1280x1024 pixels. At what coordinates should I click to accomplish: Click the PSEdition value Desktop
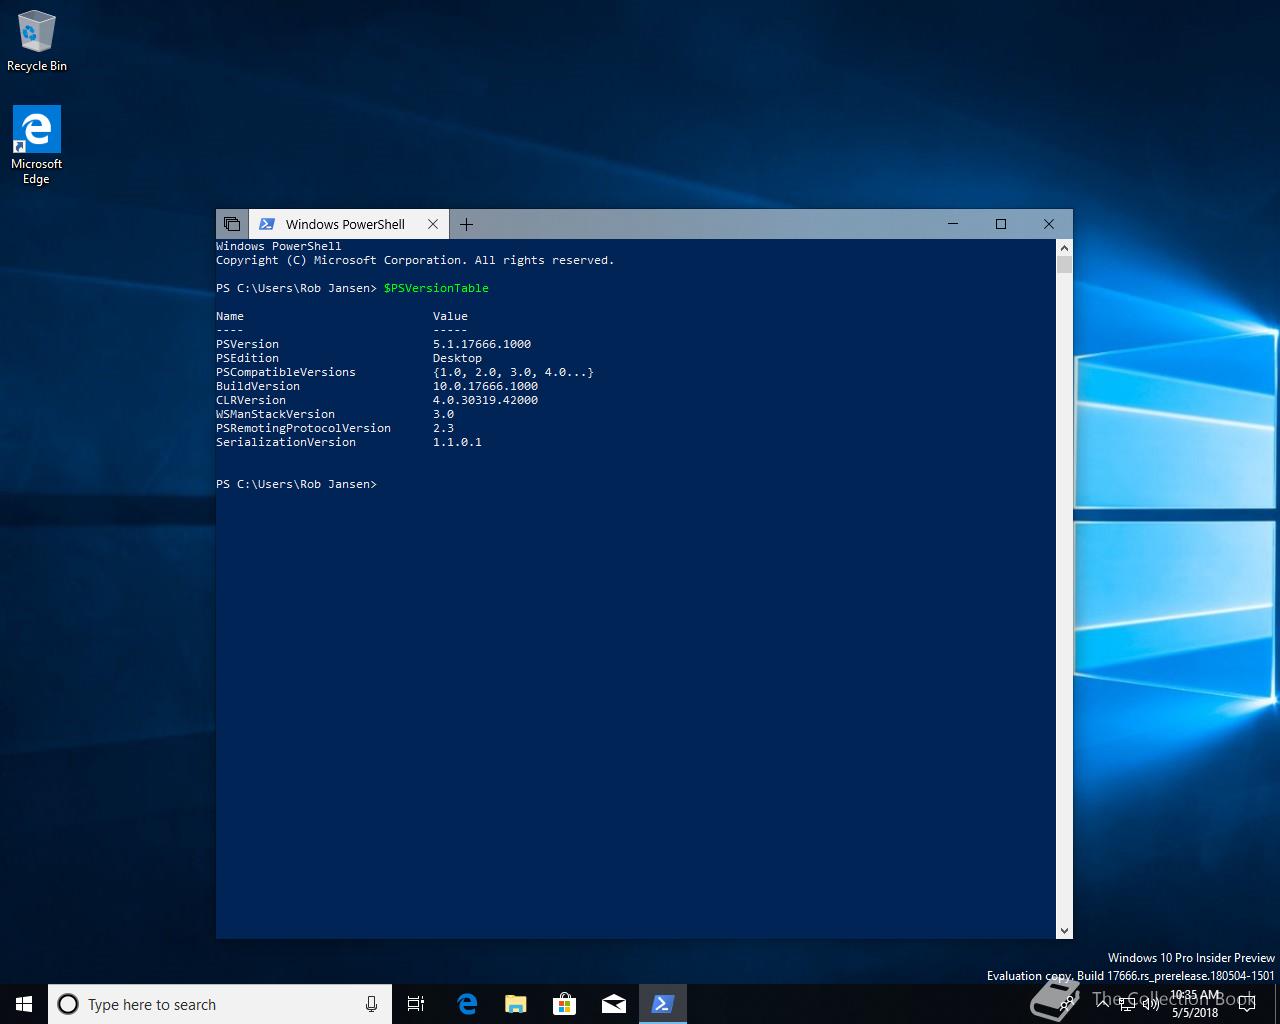click(457, 358)
